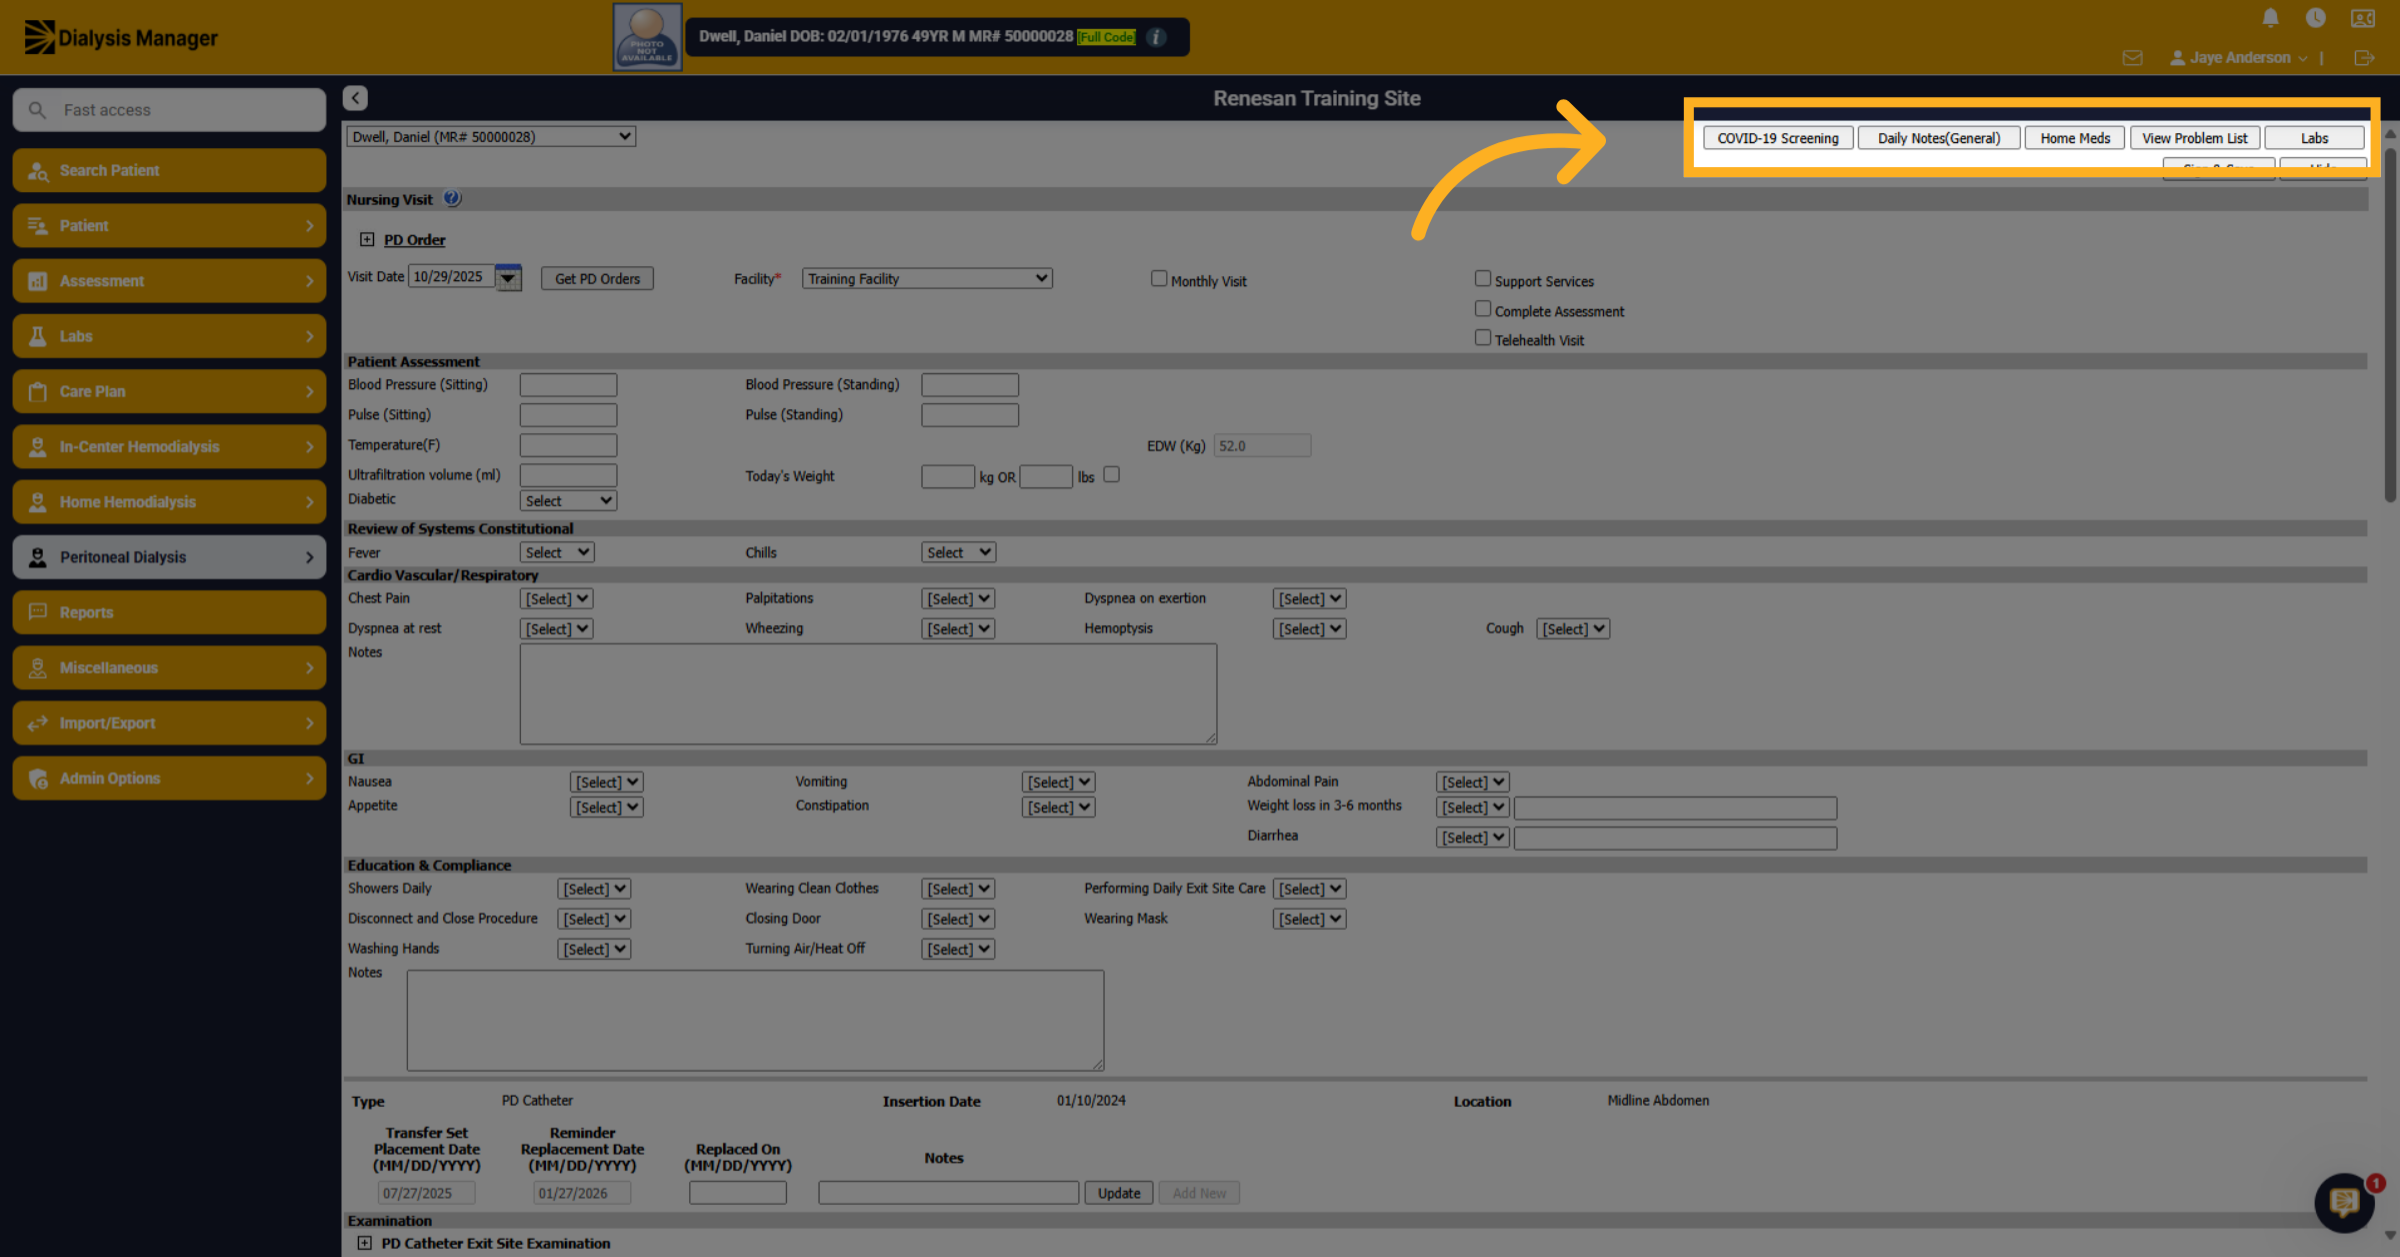Check the Support Services box
The height and width of the screenshot is (1257, 2400).
tap(1483, 279)
